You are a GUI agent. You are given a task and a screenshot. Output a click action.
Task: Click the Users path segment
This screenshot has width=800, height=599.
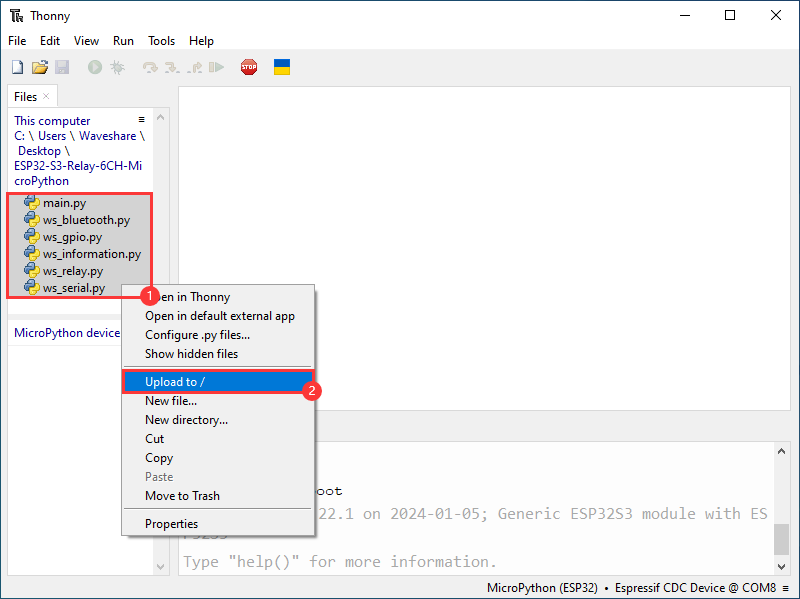coord(52,136)
